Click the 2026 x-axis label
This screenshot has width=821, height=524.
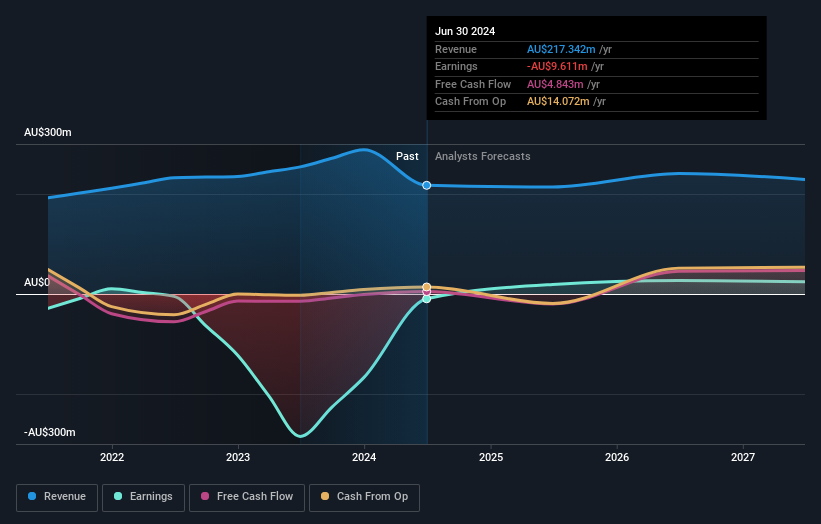pyautogui.click(x=617, y=457)
